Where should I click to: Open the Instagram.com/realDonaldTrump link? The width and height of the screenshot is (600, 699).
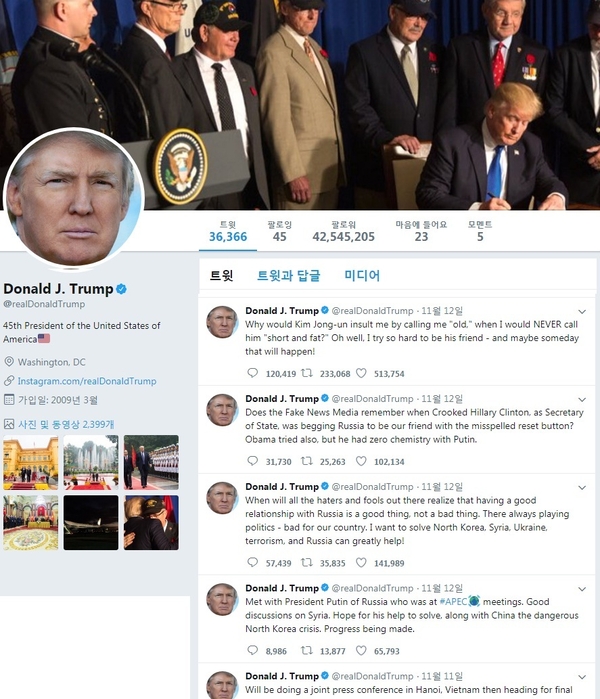(x=87, y=381)
